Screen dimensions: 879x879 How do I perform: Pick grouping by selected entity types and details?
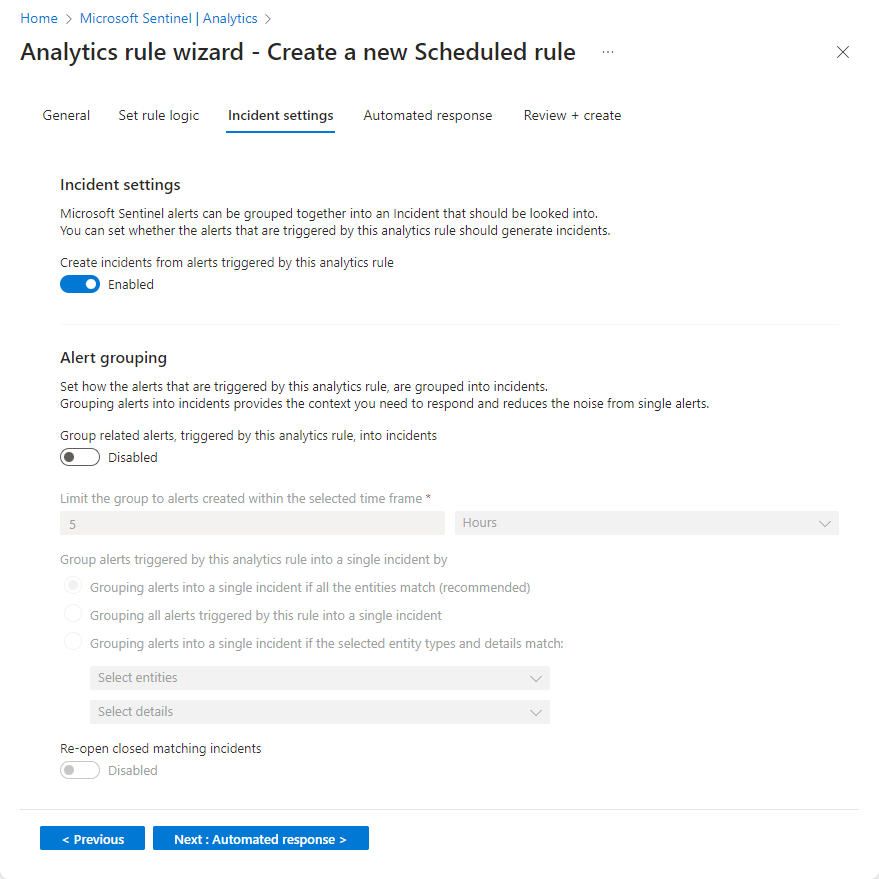pos(71,641)
